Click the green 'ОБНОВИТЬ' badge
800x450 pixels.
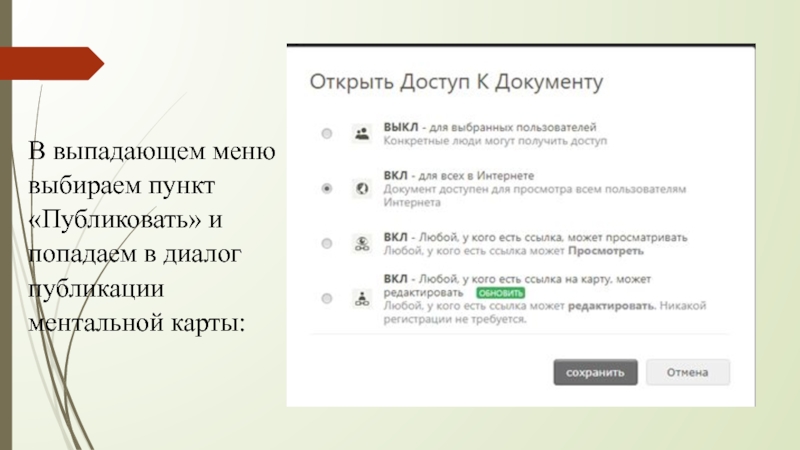[501, 293]
